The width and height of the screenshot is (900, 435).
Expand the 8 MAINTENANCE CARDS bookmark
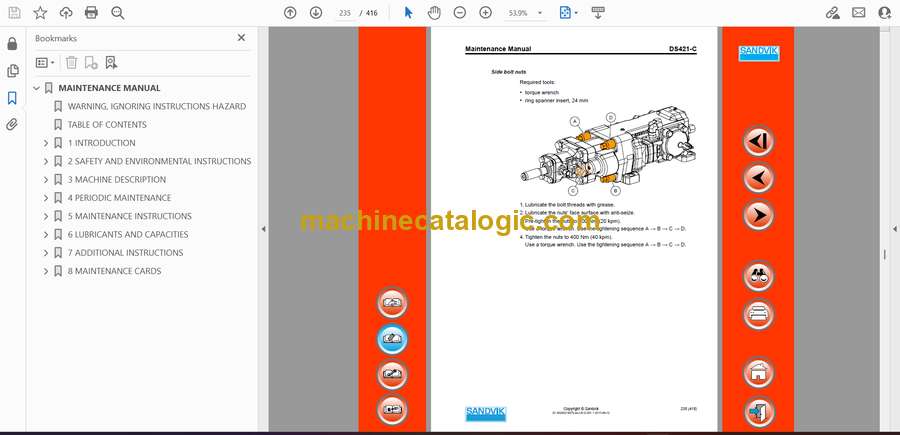point(46,271)
